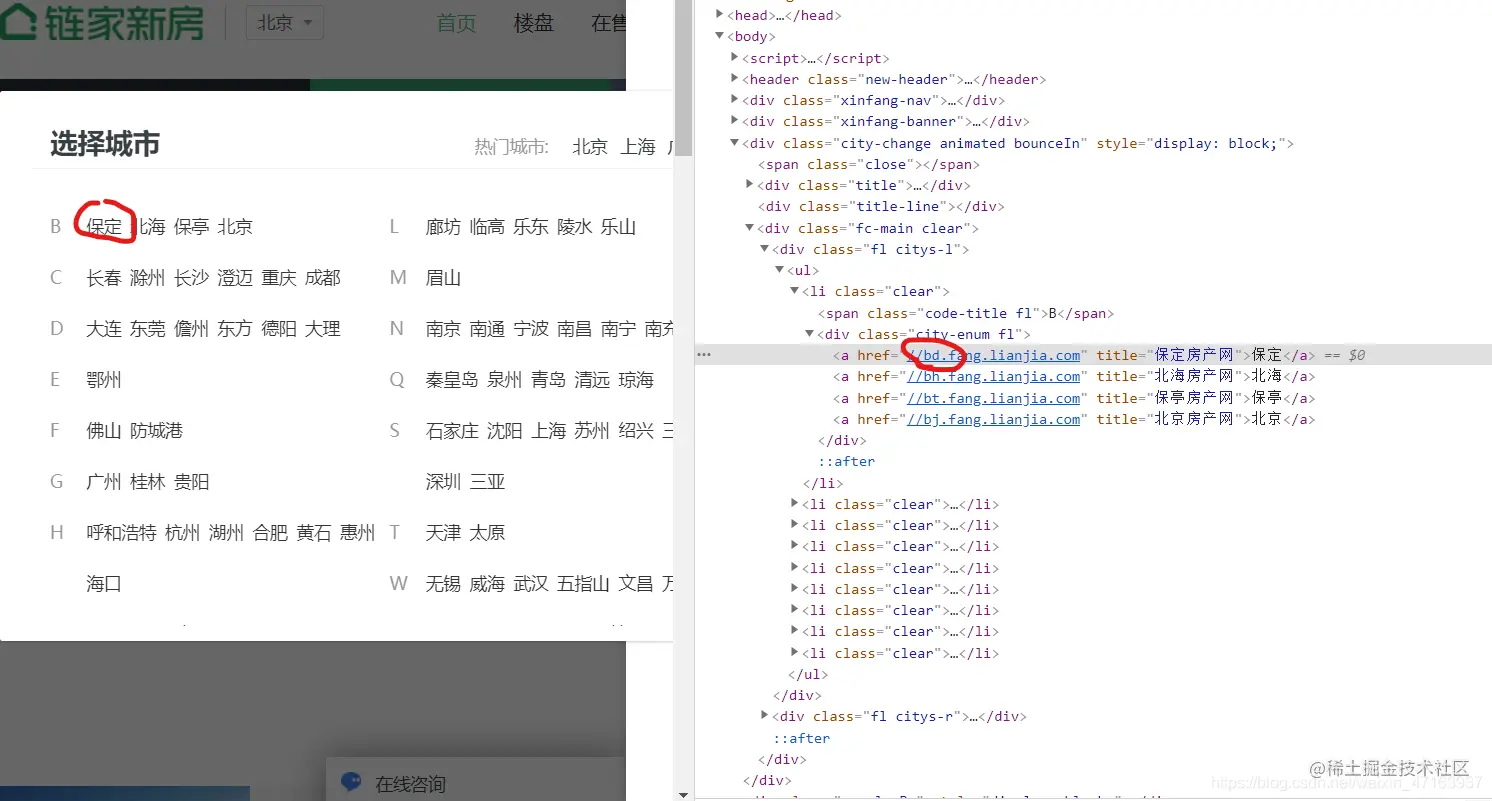Click the scrollbar down arrow beside DevTools

[x=683, y=794]
